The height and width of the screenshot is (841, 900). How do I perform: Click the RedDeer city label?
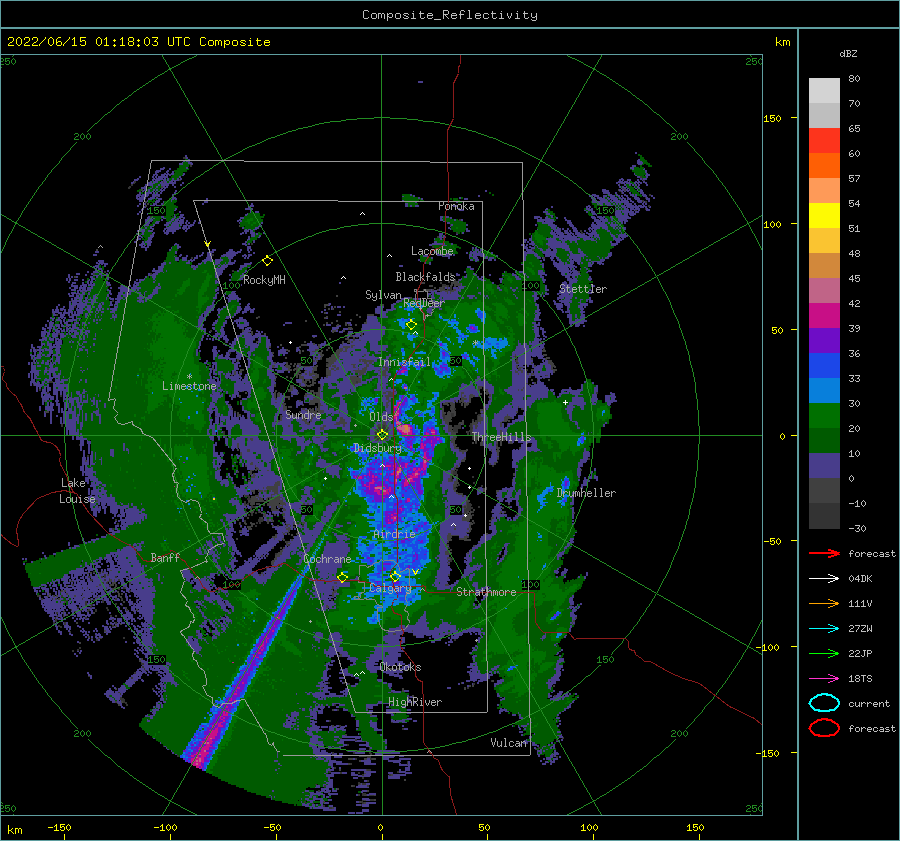point(424,303)
